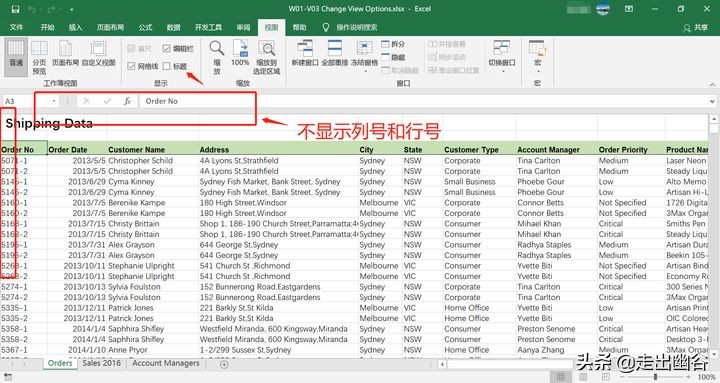Expand the formula bar with the right-end chevron

pyautogui.click(x=712, y=101)
